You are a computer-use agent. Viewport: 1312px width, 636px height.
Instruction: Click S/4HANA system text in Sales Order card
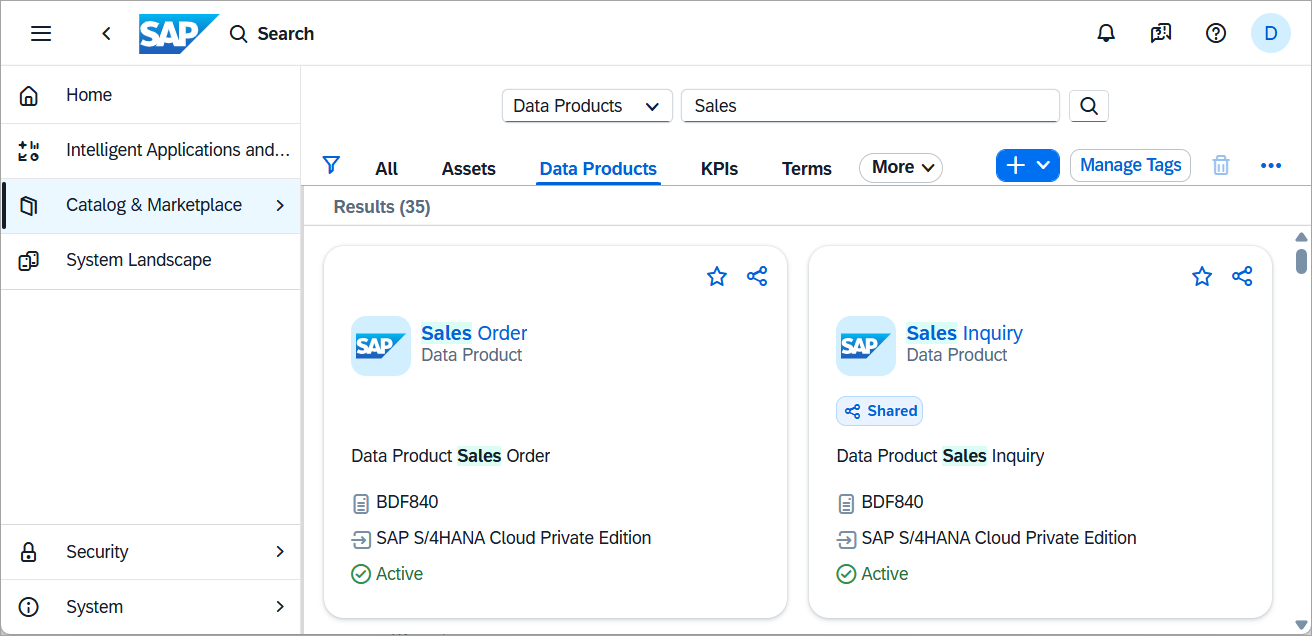(514, 538)
